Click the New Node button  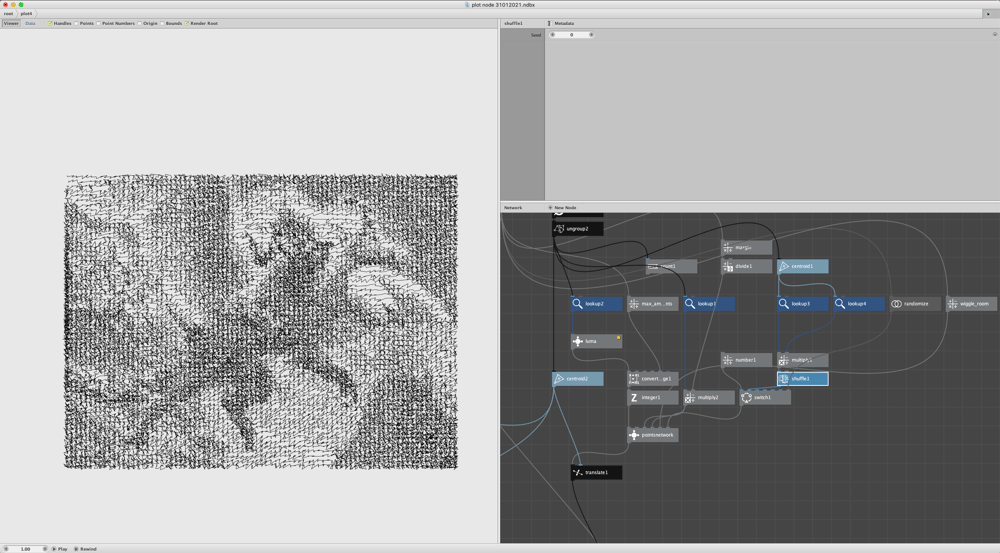562,208
